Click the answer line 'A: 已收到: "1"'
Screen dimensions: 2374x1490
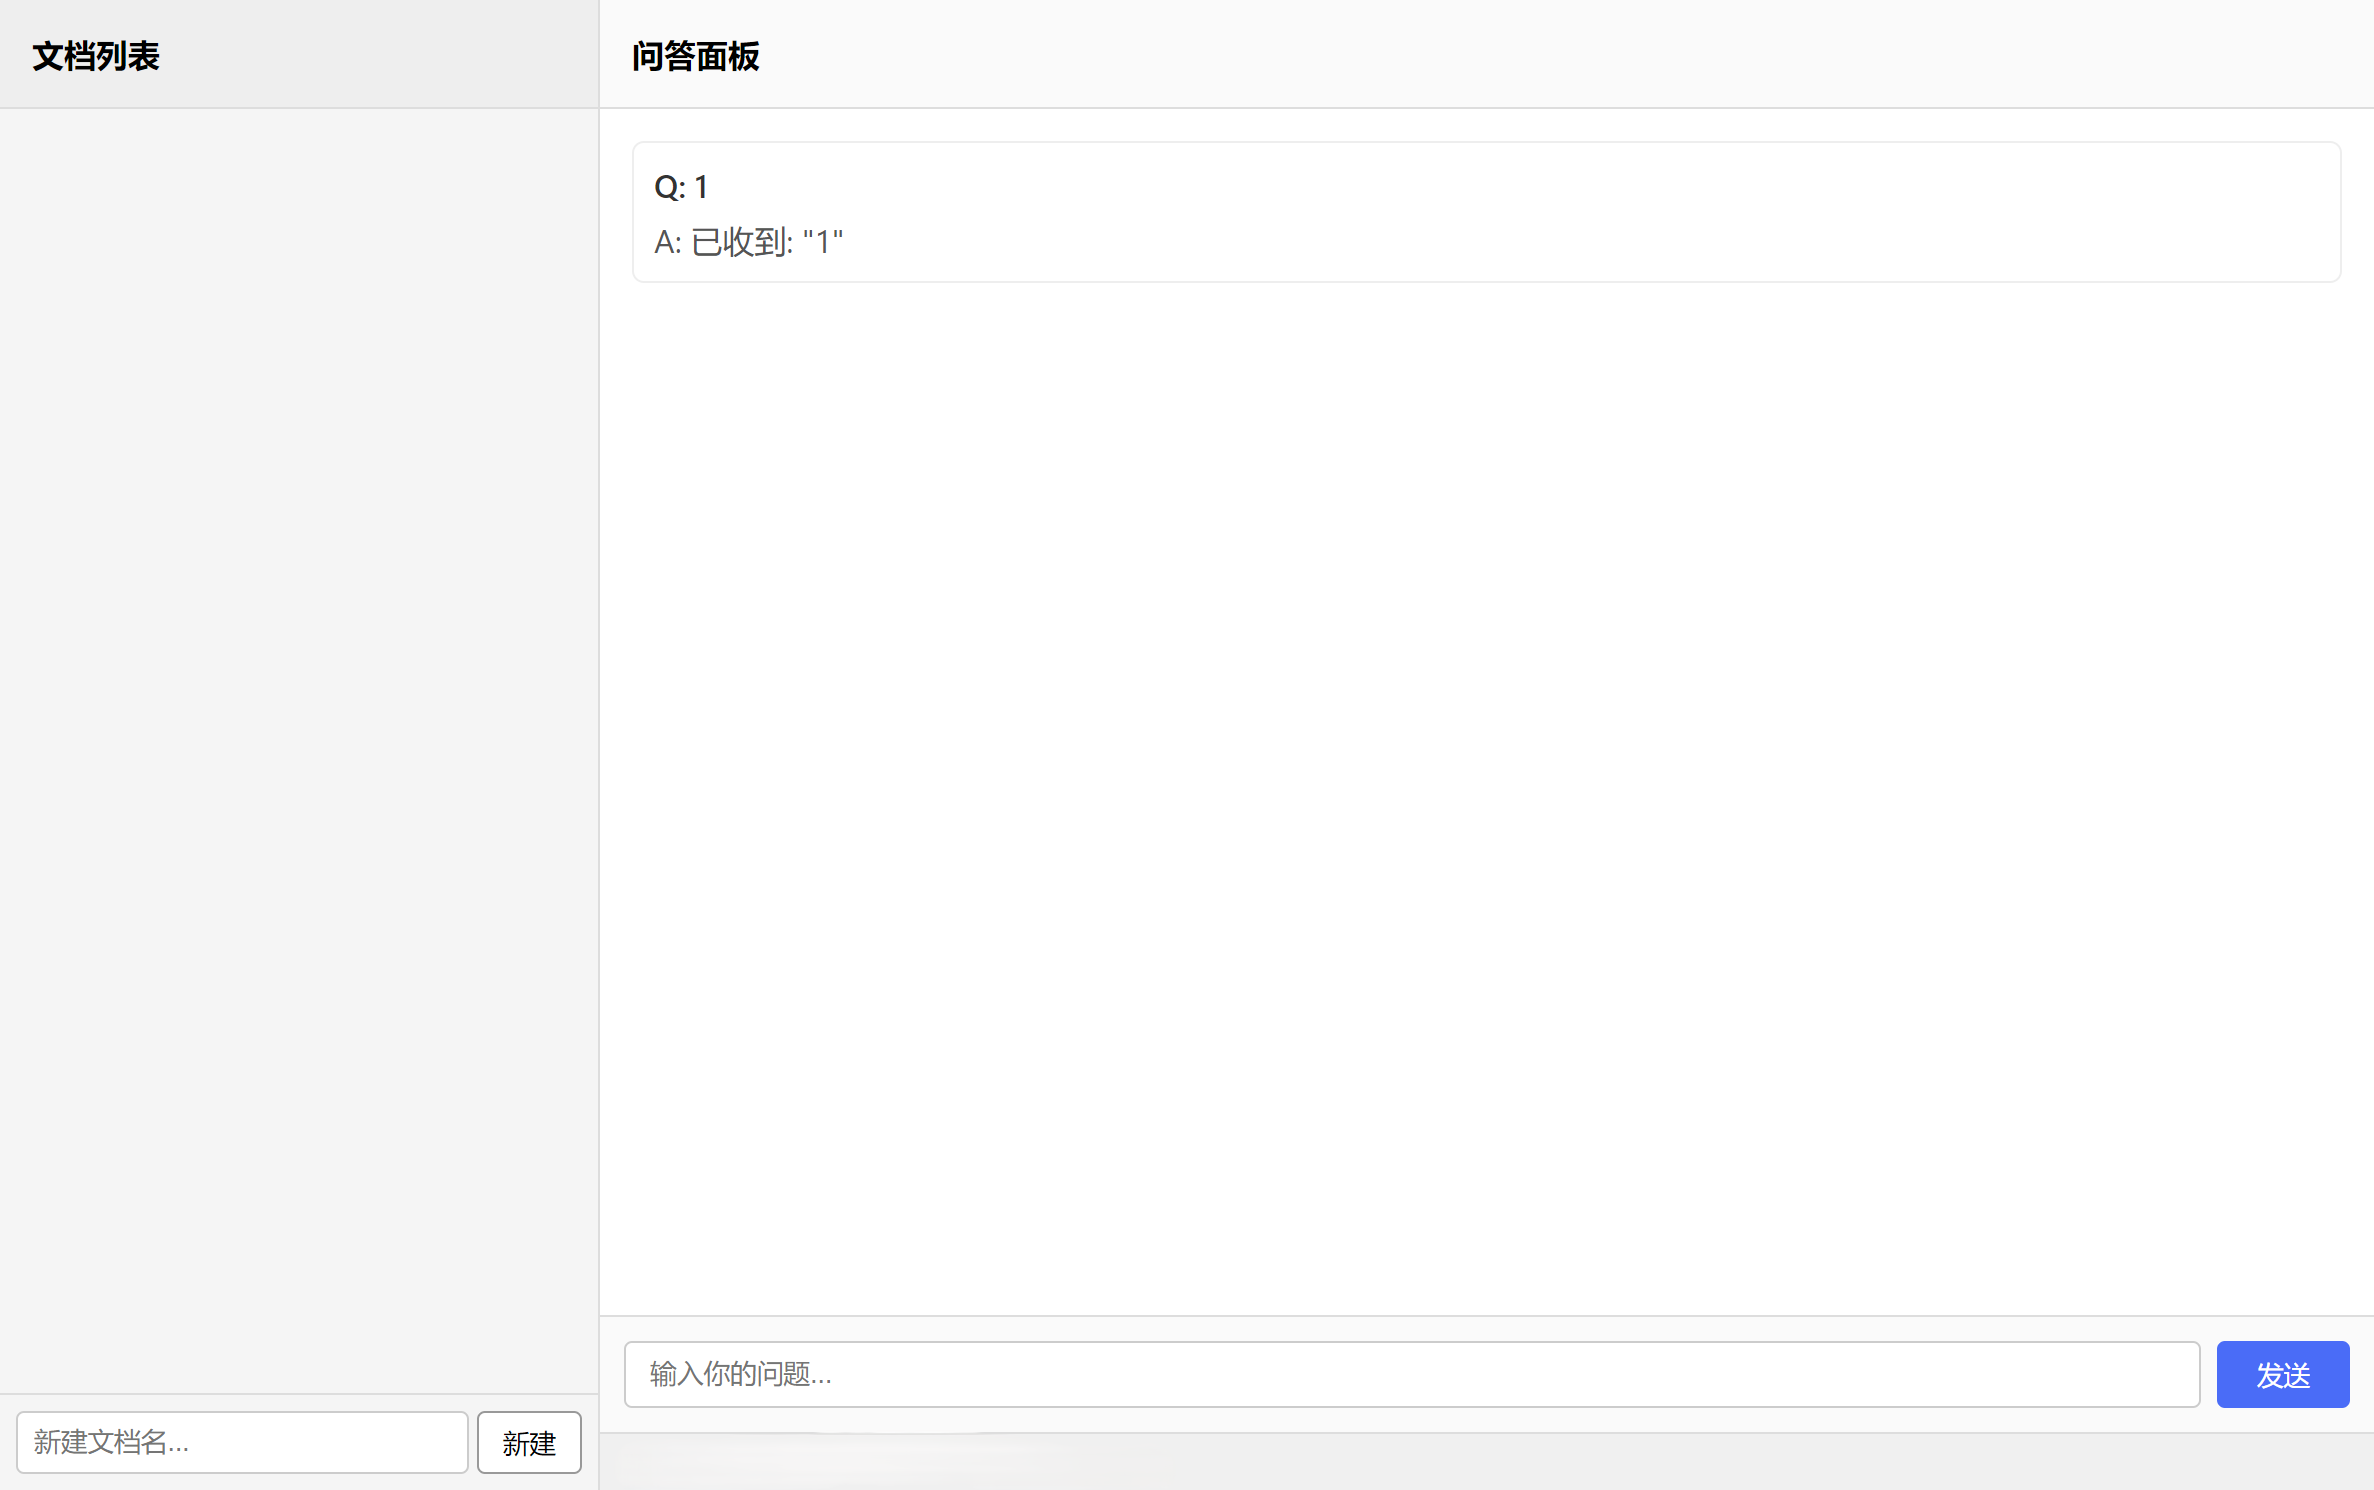tap(748, 242)
